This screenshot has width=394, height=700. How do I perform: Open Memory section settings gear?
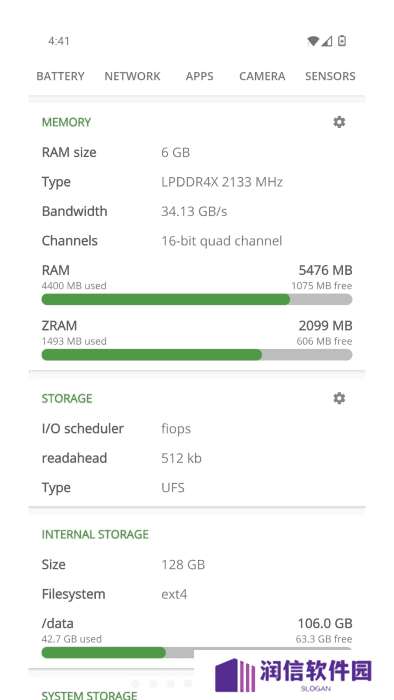(x=339, y=122)
